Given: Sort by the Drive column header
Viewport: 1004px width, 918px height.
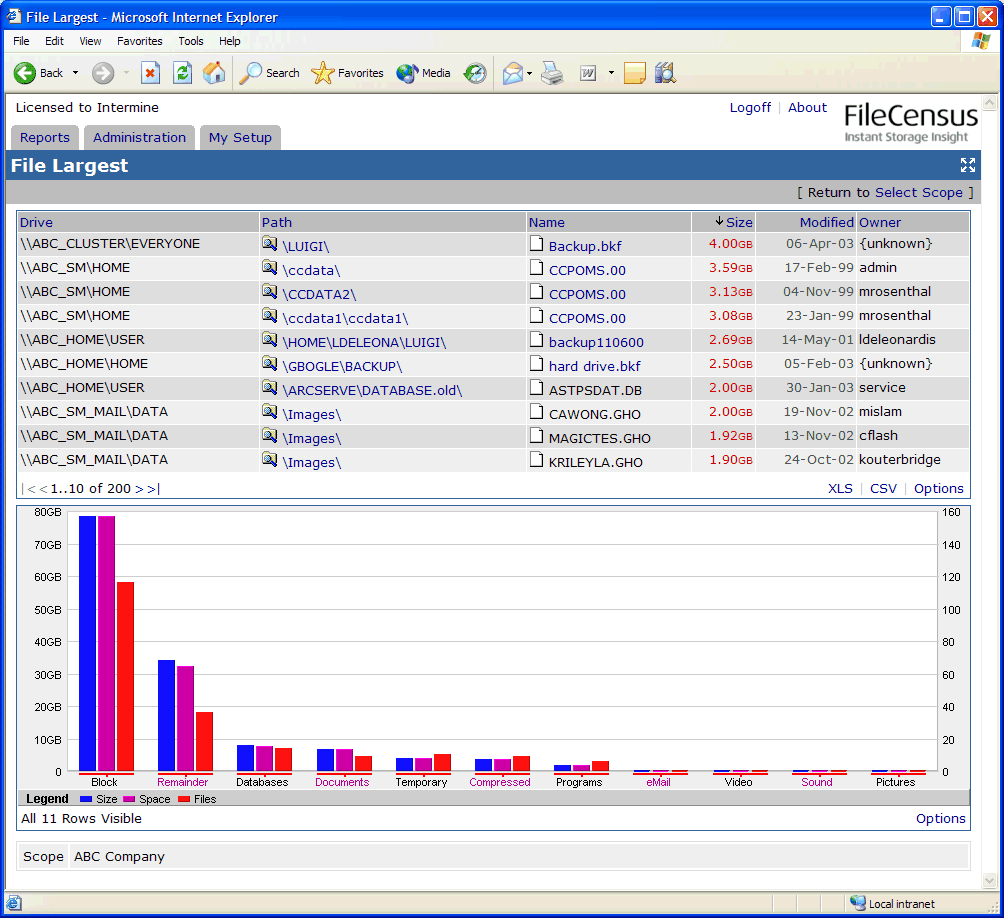Looking at the screenshot, I should 36,222.
